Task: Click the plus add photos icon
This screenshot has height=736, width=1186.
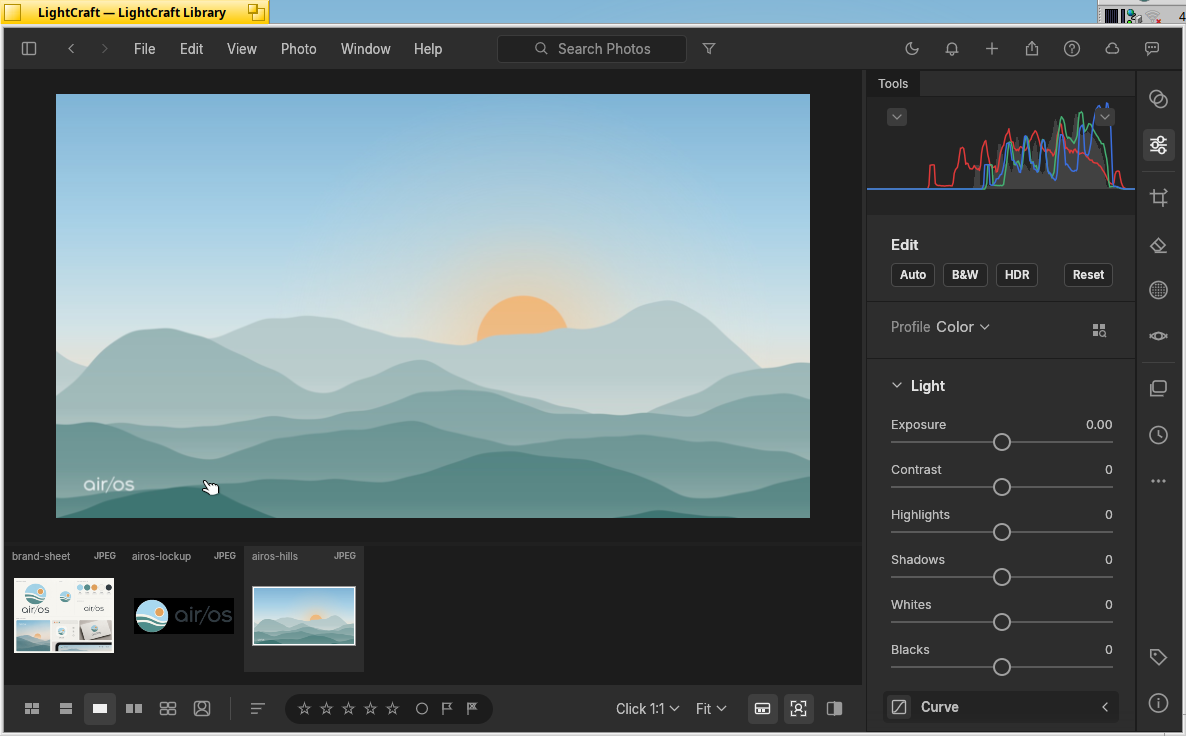Action: (992, 48)
